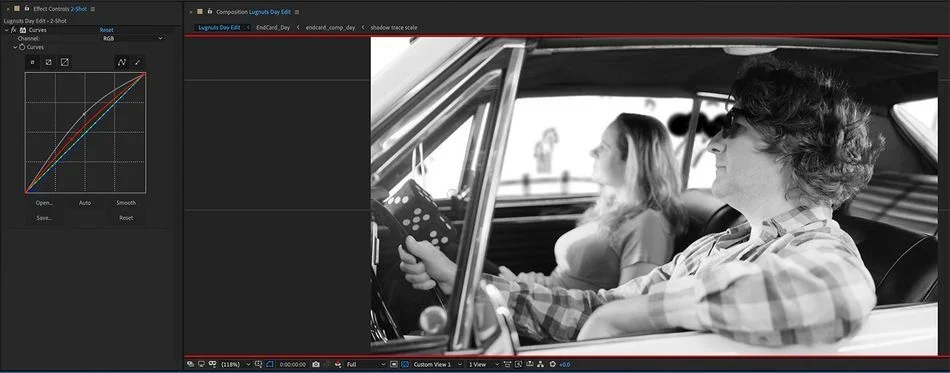Switch to shadow trace scale tab
Screen dimensions: 950x373
pyautogui.click(x=394, y=27)
